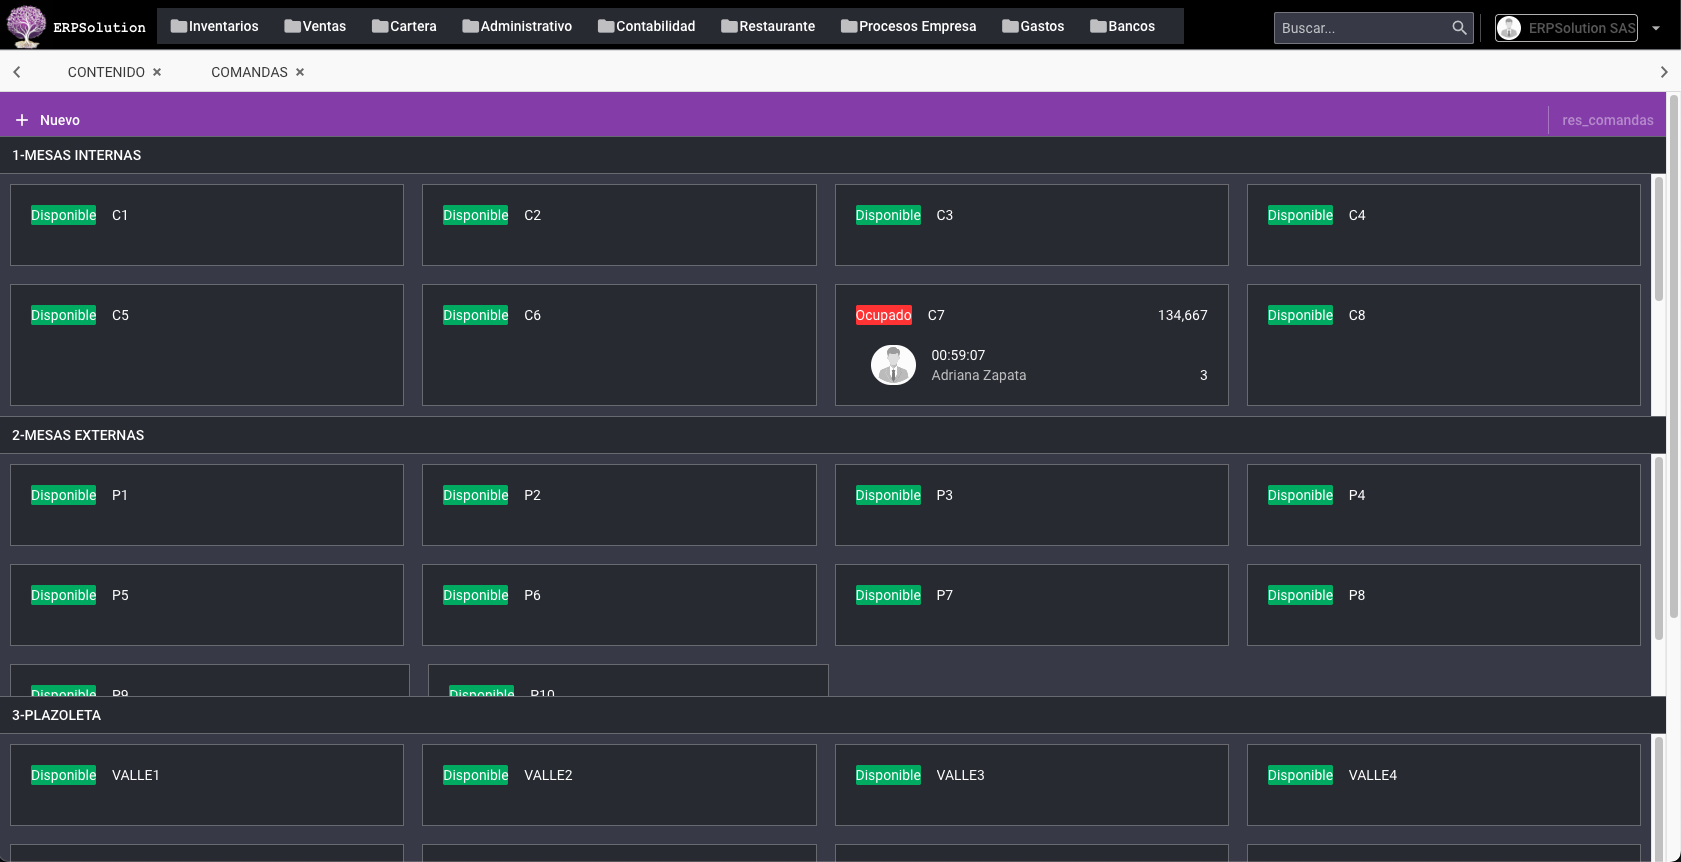
Task: Click the Nuevo button
Action: pos(59,120)
